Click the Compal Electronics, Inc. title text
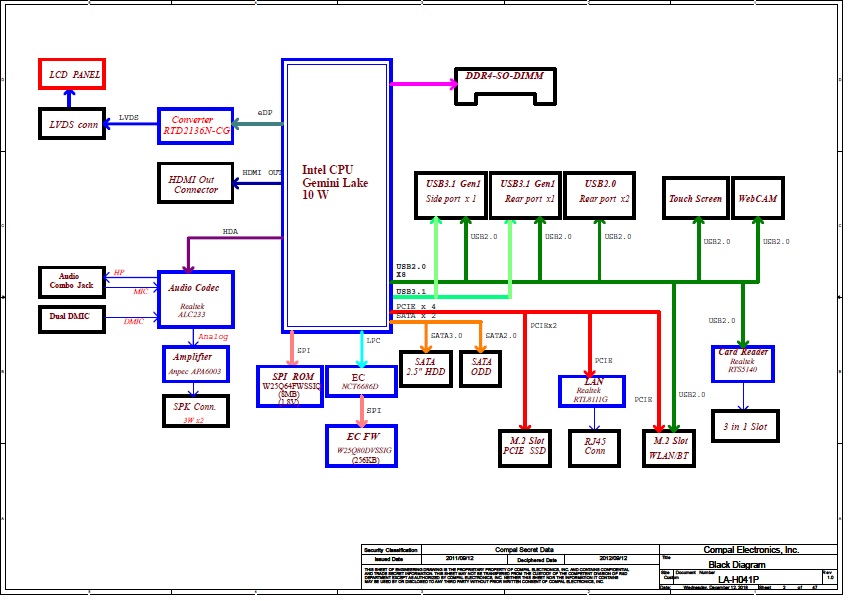This screenshot has width=851, height=601. pos(751,550)
